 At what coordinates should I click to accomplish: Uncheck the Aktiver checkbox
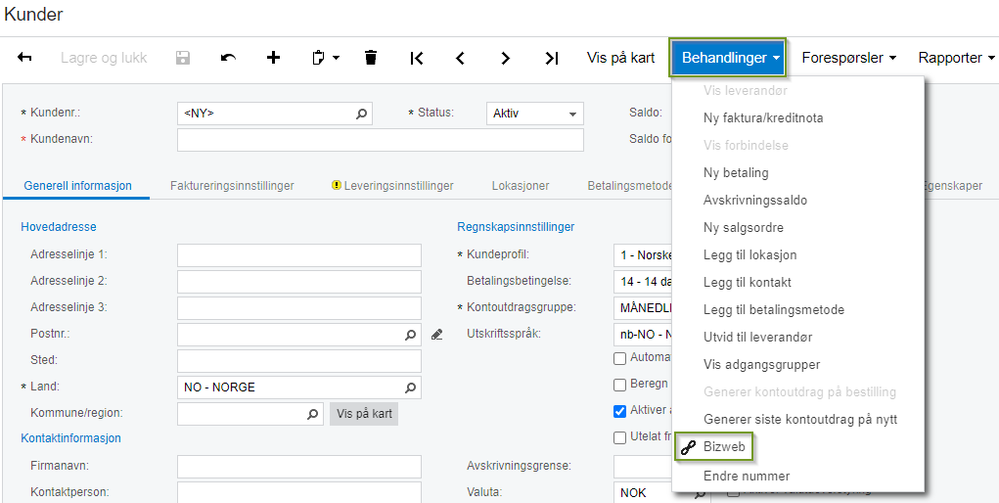click(x=619, y=411)
